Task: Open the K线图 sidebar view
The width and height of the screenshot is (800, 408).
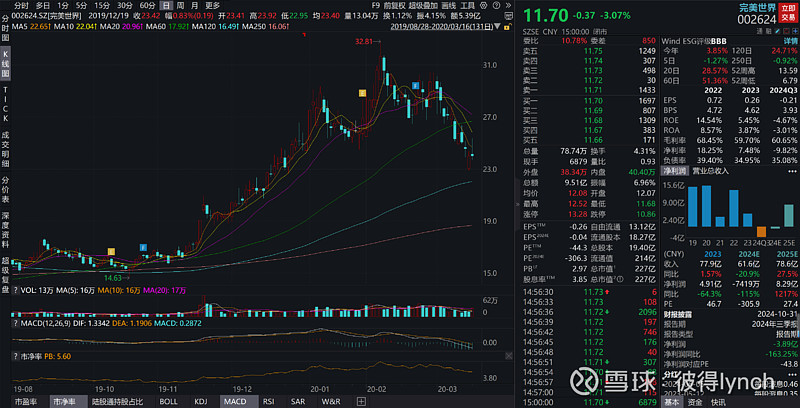Action: pos(5,64)
